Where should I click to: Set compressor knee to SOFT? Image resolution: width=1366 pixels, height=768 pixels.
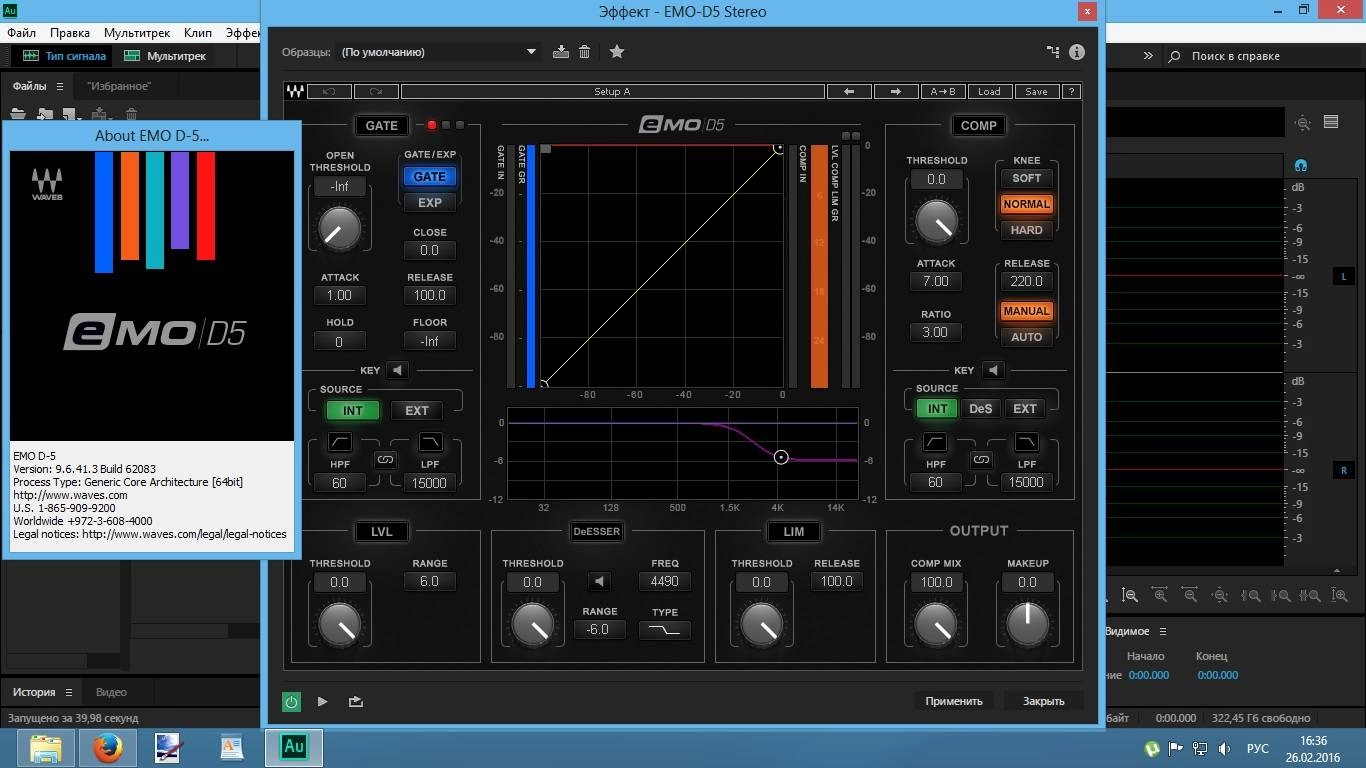point(1026,178)
